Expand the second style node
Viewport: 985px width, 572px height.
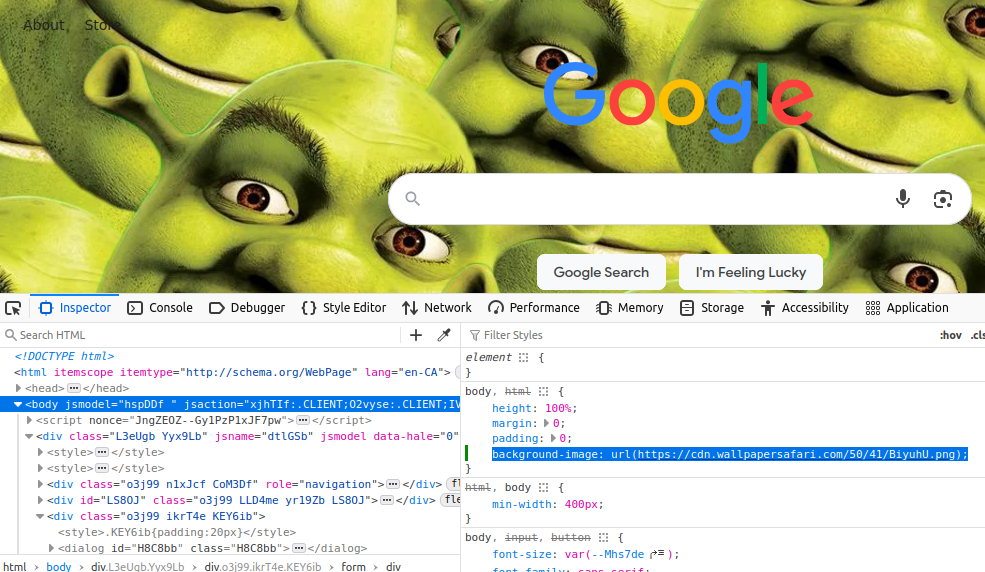(40, 468)
